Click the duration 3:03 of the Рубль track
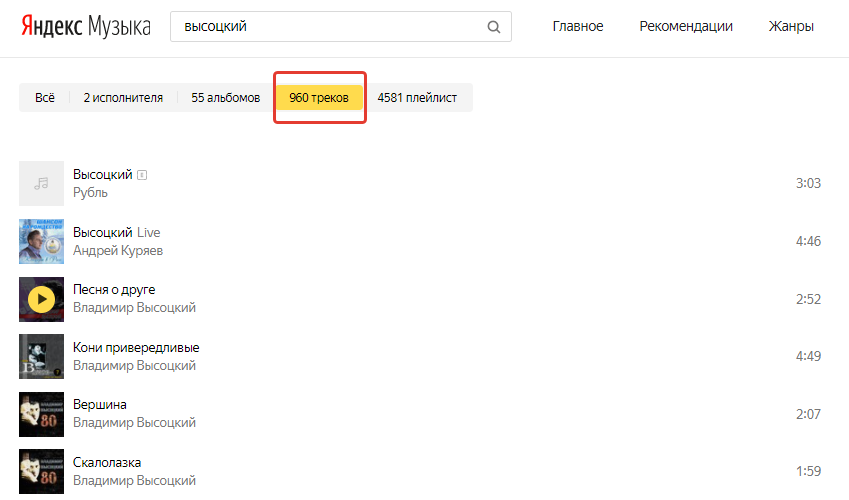Image resolution: width=849 pixels, height=500 pixels. 808,183
